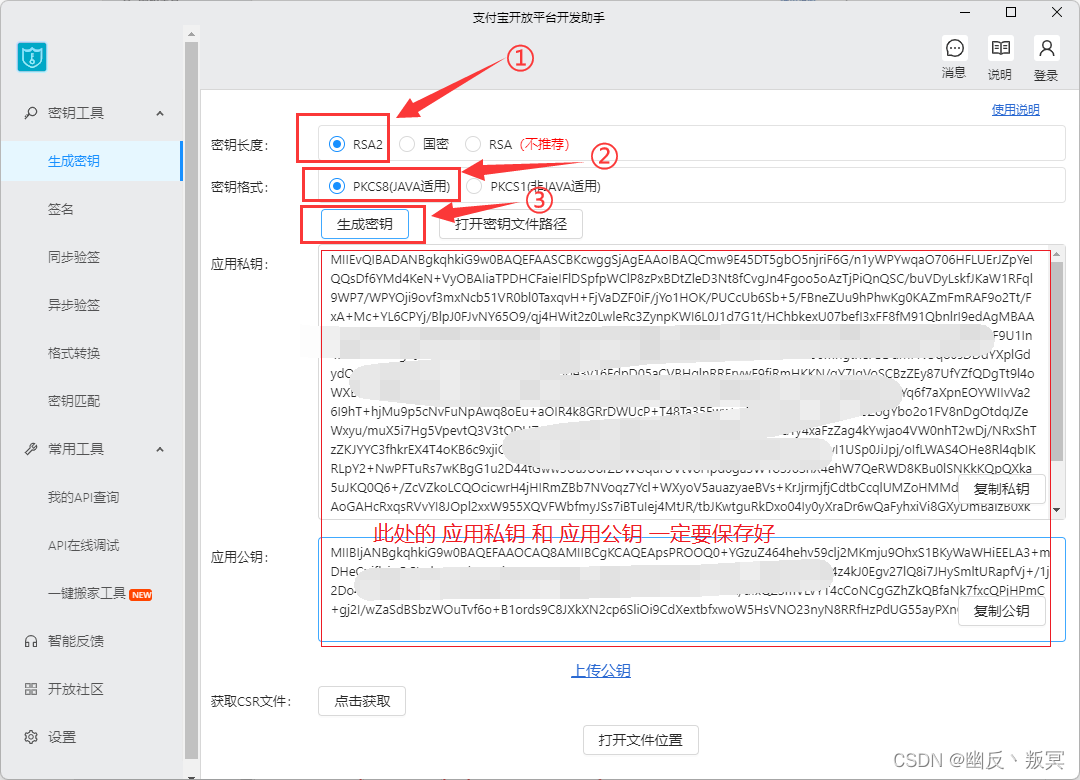Click the 上传公钥 link
The width and height of the screenshot is (1080, 780).
pyautogui.click(x=601, y=670)
